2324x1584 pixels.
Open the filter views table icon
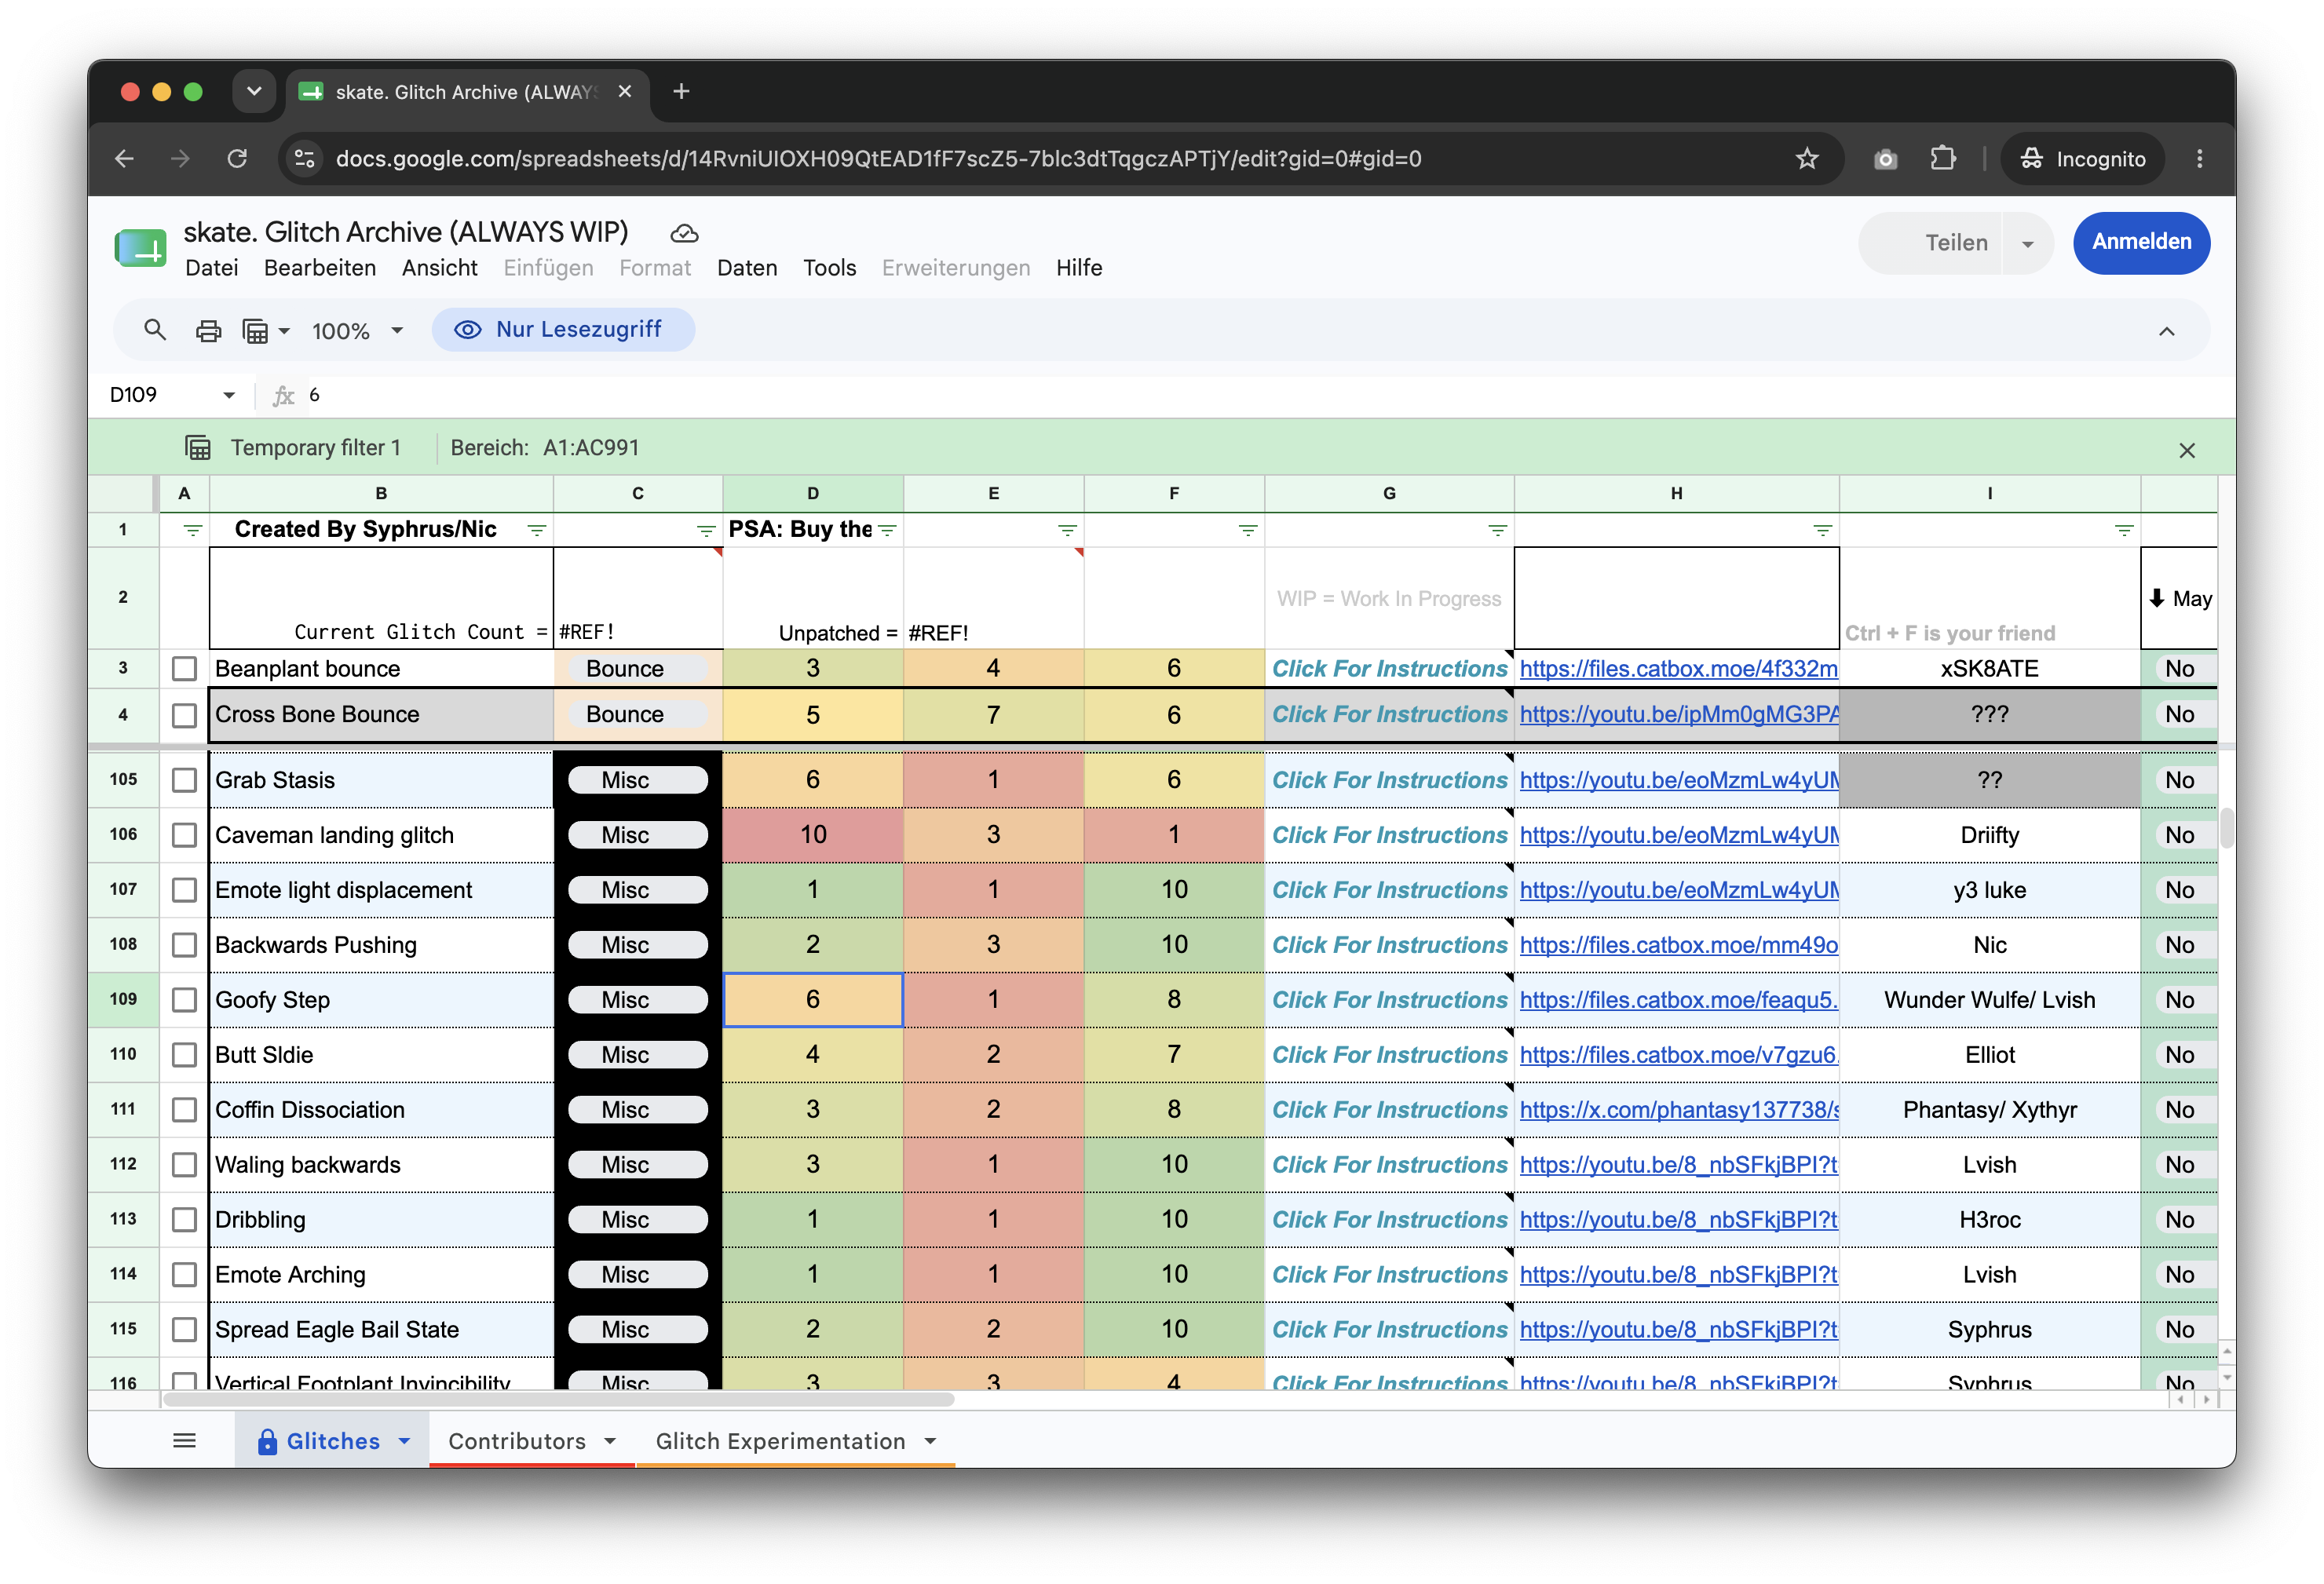255,330
